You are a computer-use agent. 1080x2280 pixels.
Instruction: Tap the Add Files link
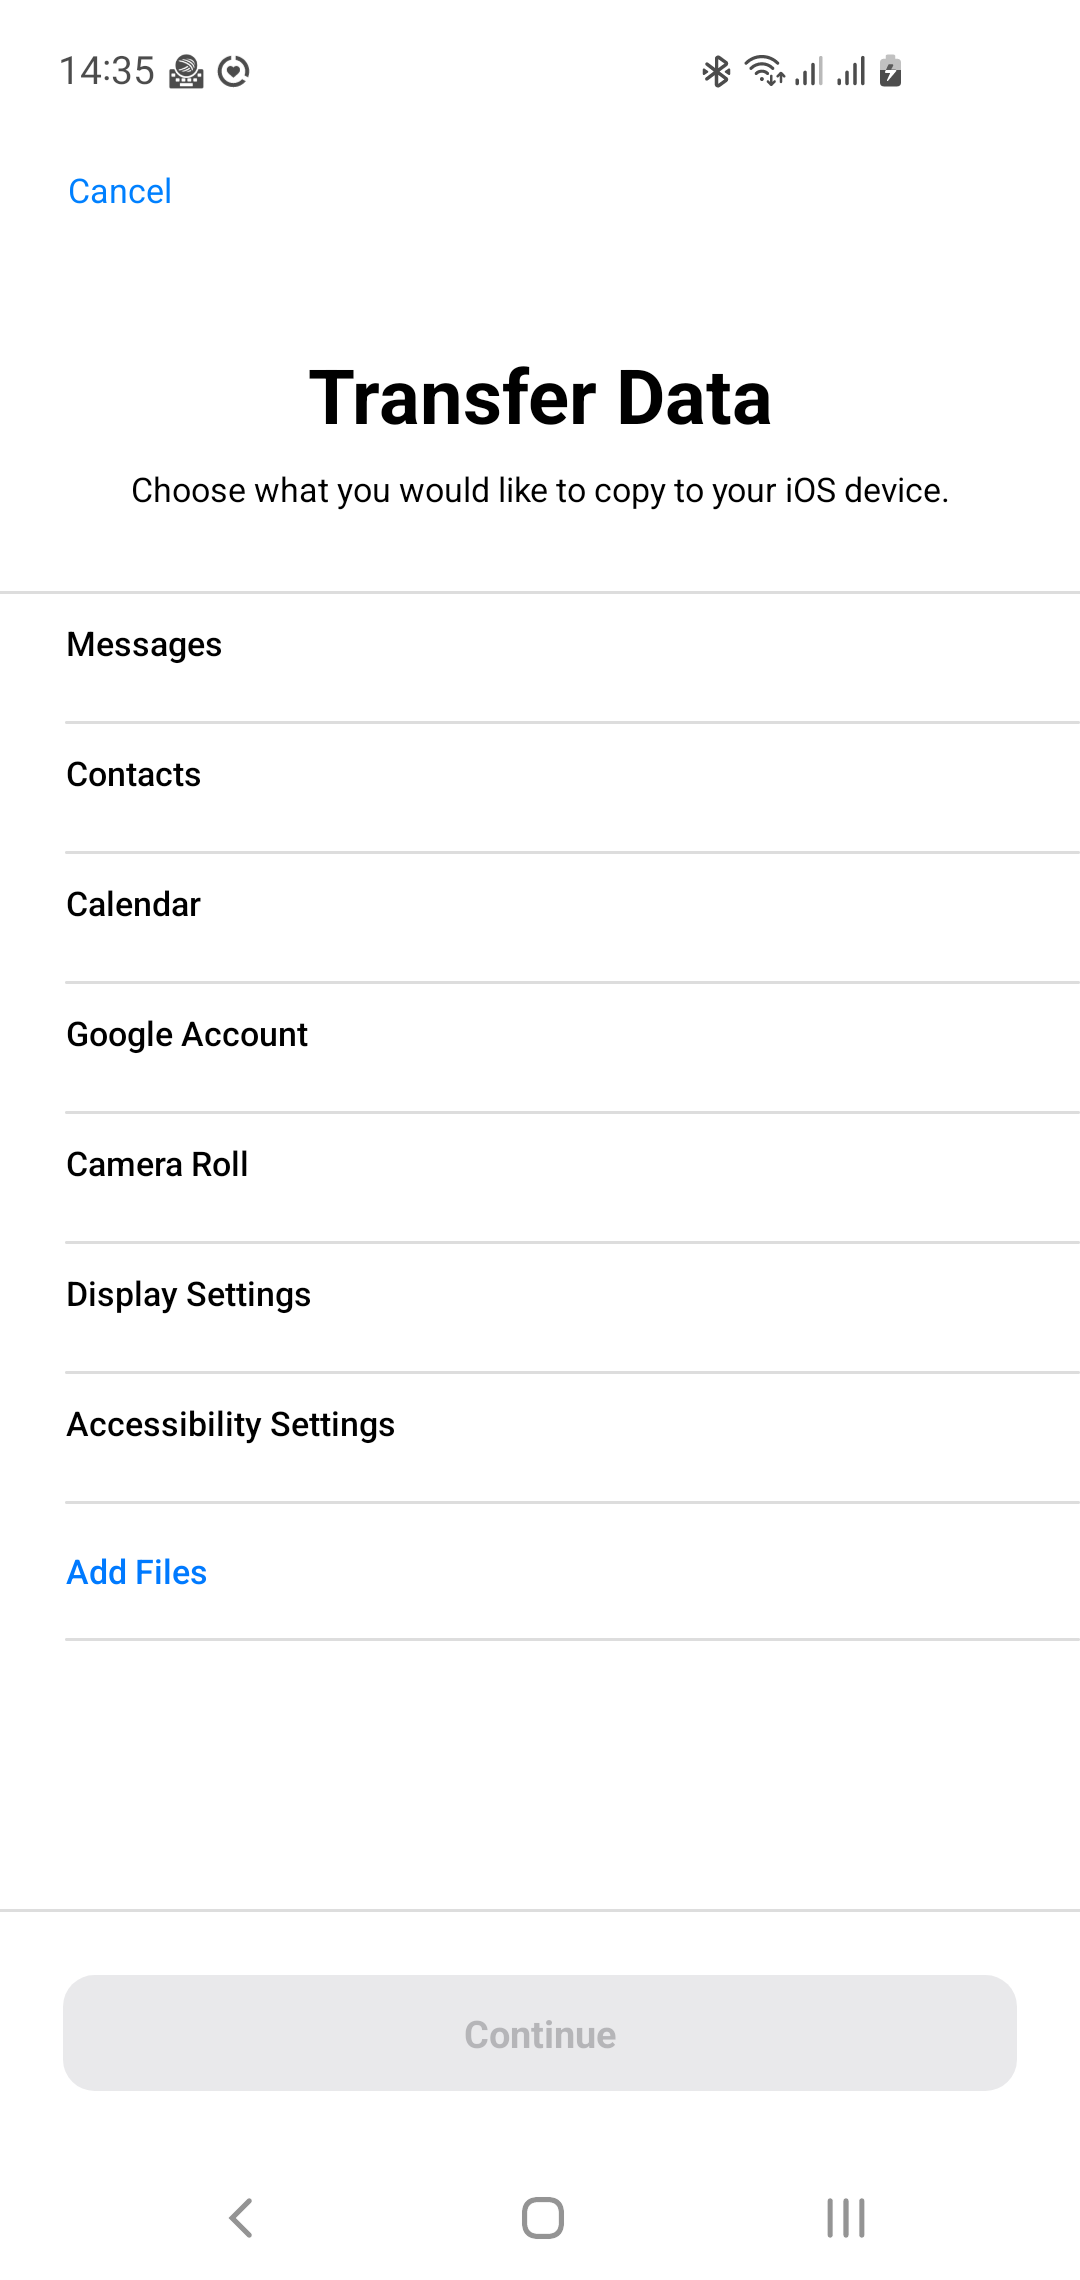pos(137,1572)
